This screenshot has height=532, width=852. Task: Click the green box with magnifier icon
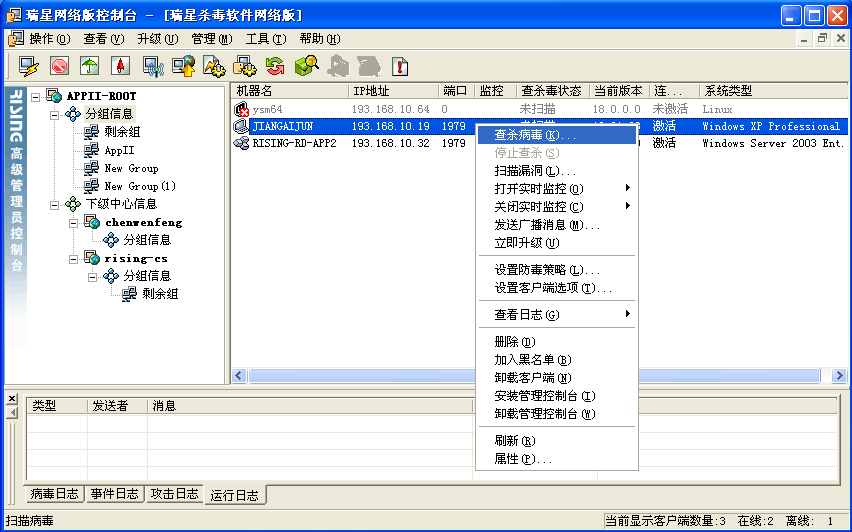click(x=306, y=66)
